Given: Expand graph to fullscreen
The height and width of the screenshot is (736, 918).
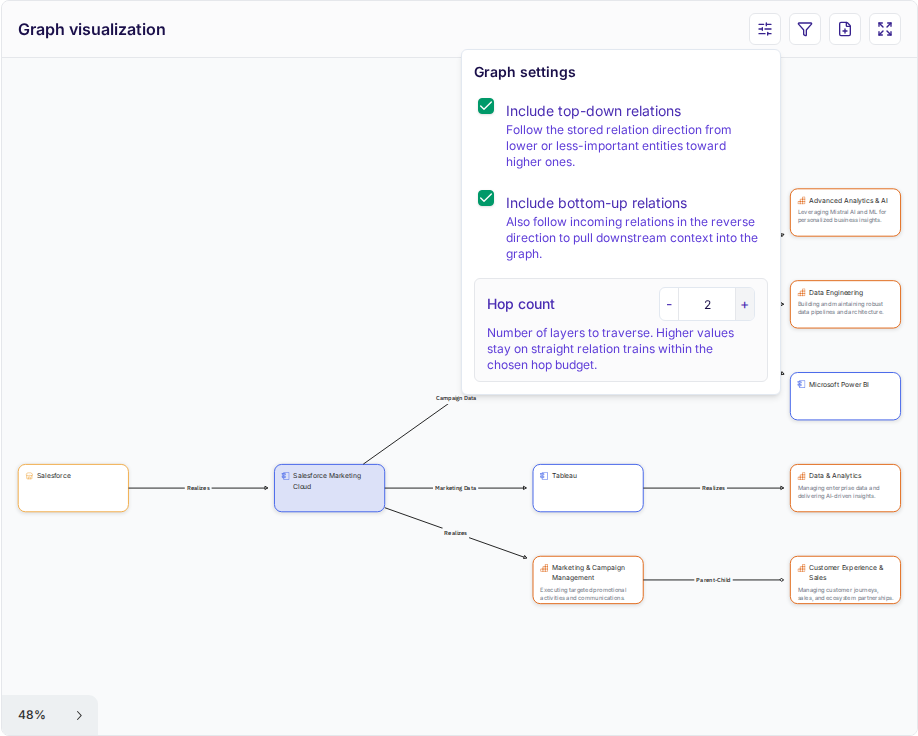Looking at the screenshot, I should [885, 29].
